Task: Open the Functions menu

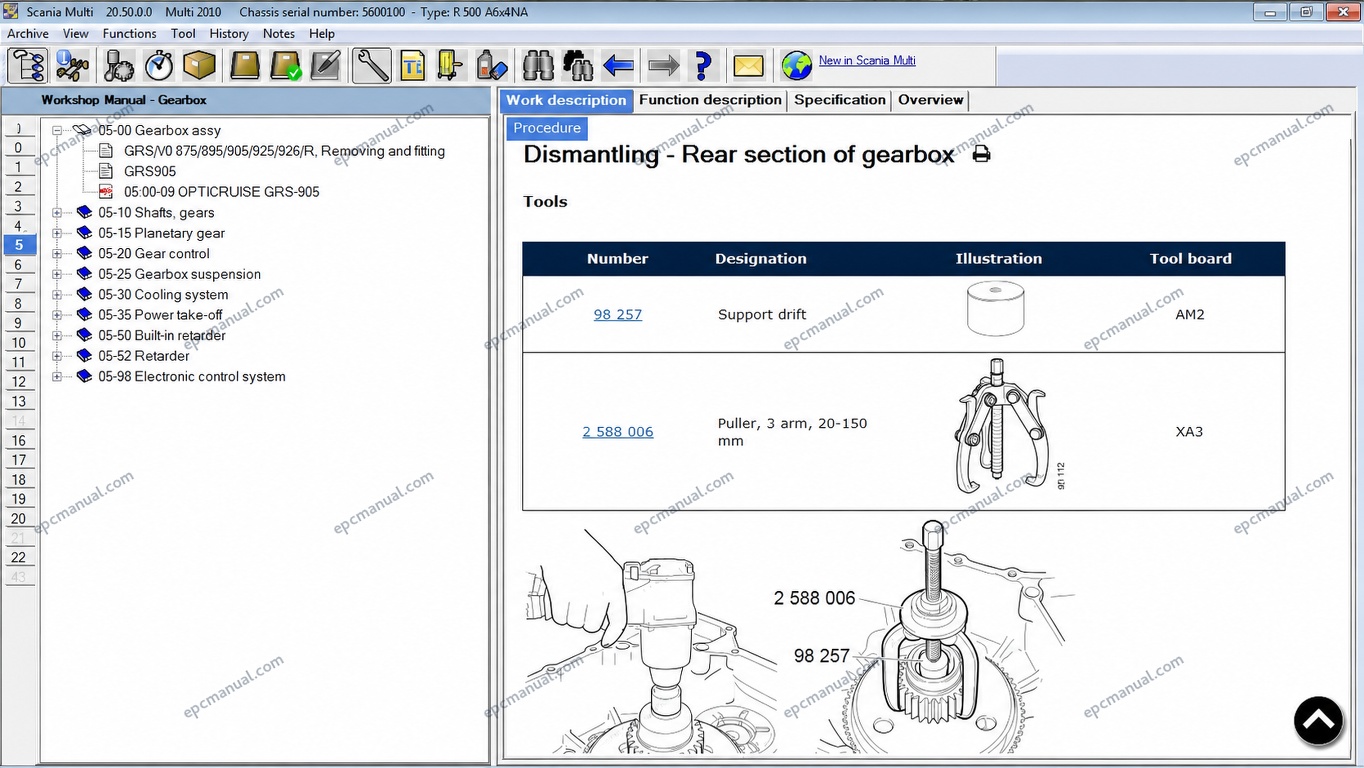Action: (130, 33)
